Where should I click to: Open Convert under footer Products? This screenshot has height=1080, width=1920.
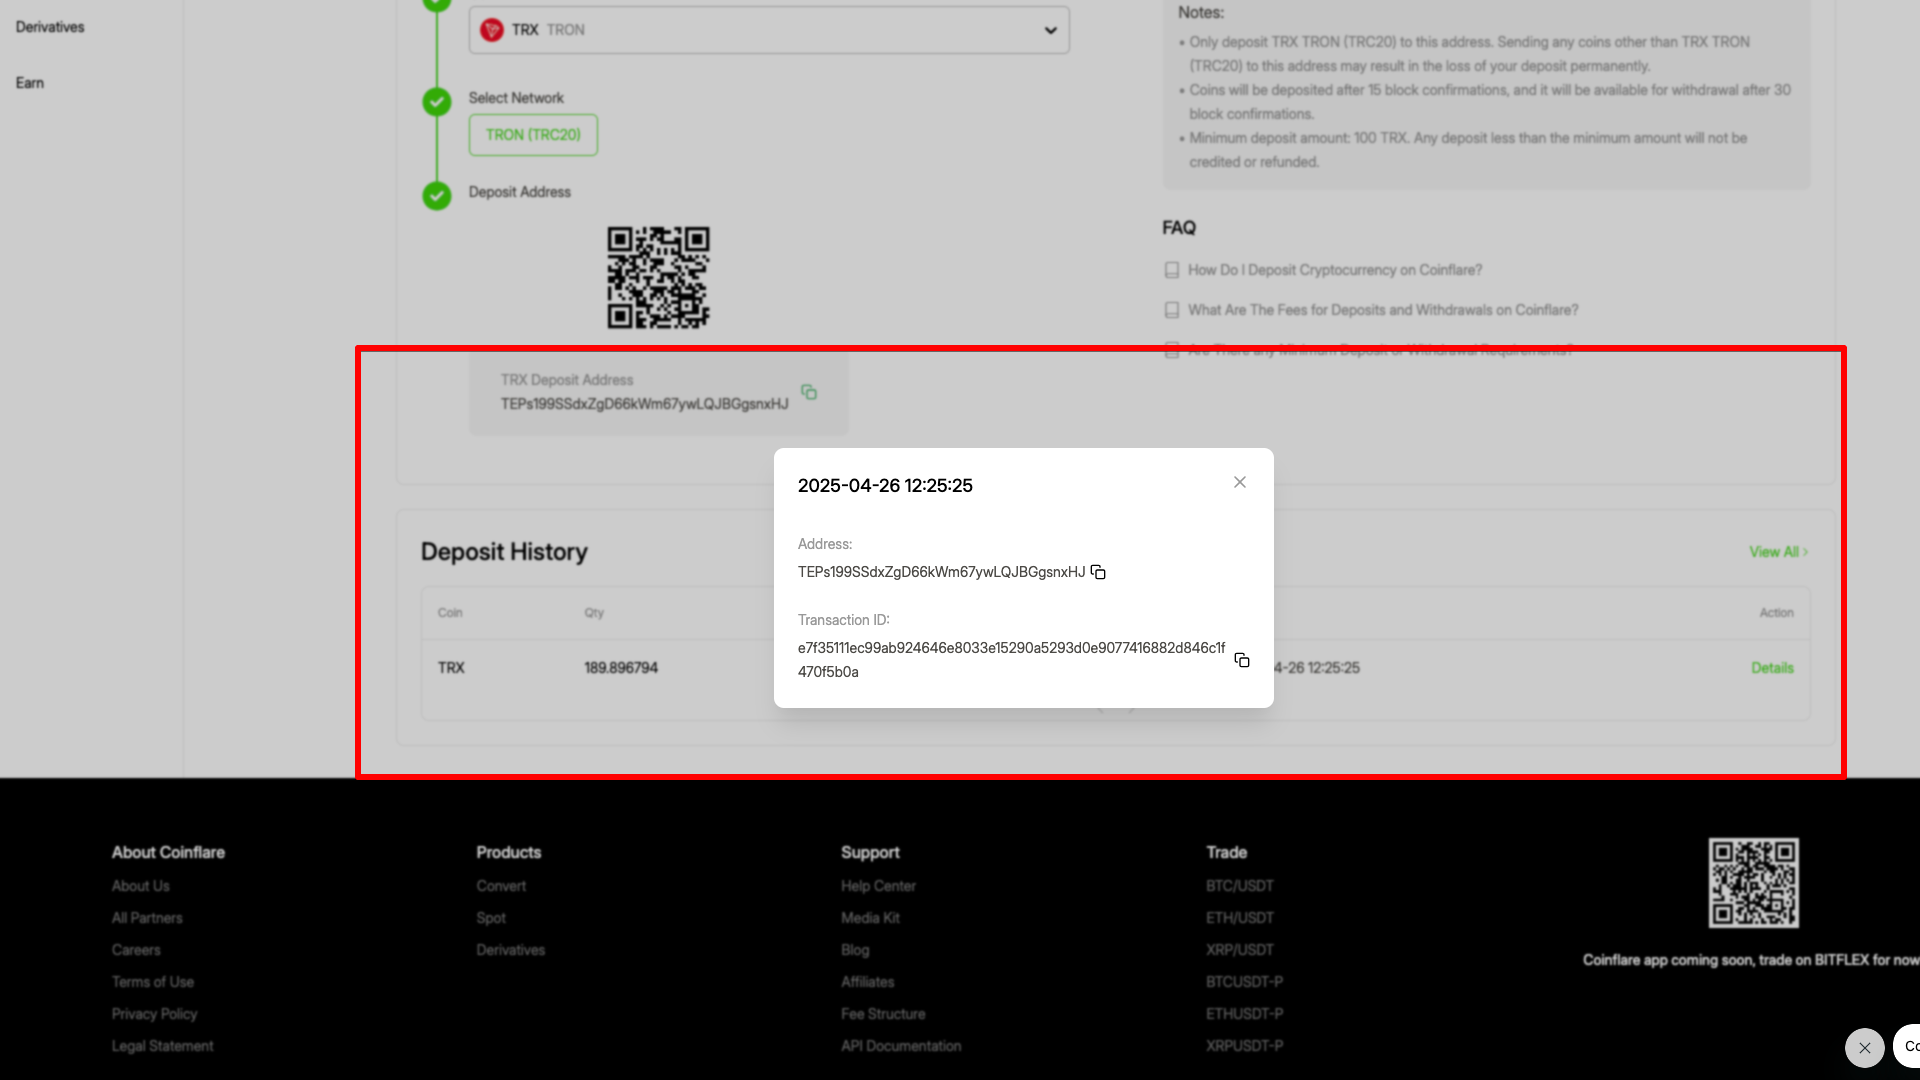[x=501, y=886]
